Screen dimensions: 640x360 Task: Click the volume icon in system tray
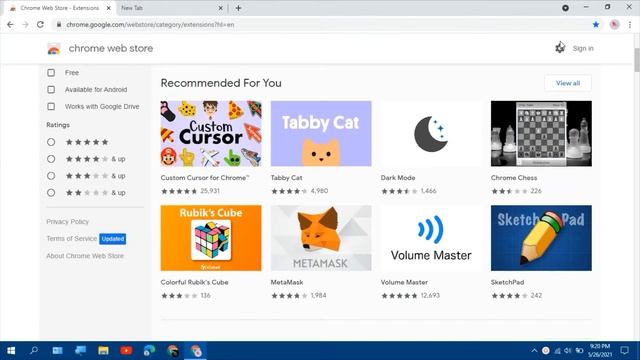click(568, 351)
